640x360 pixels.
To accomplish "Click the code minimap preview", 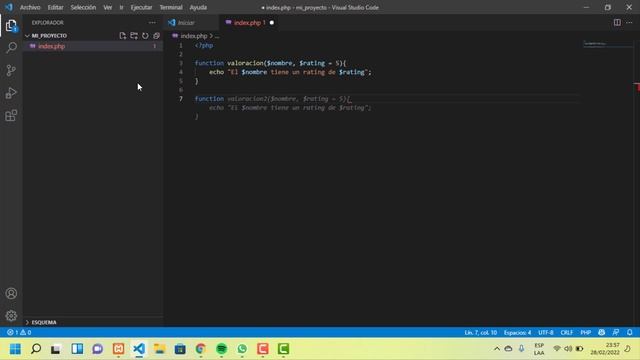I will 607,44.
